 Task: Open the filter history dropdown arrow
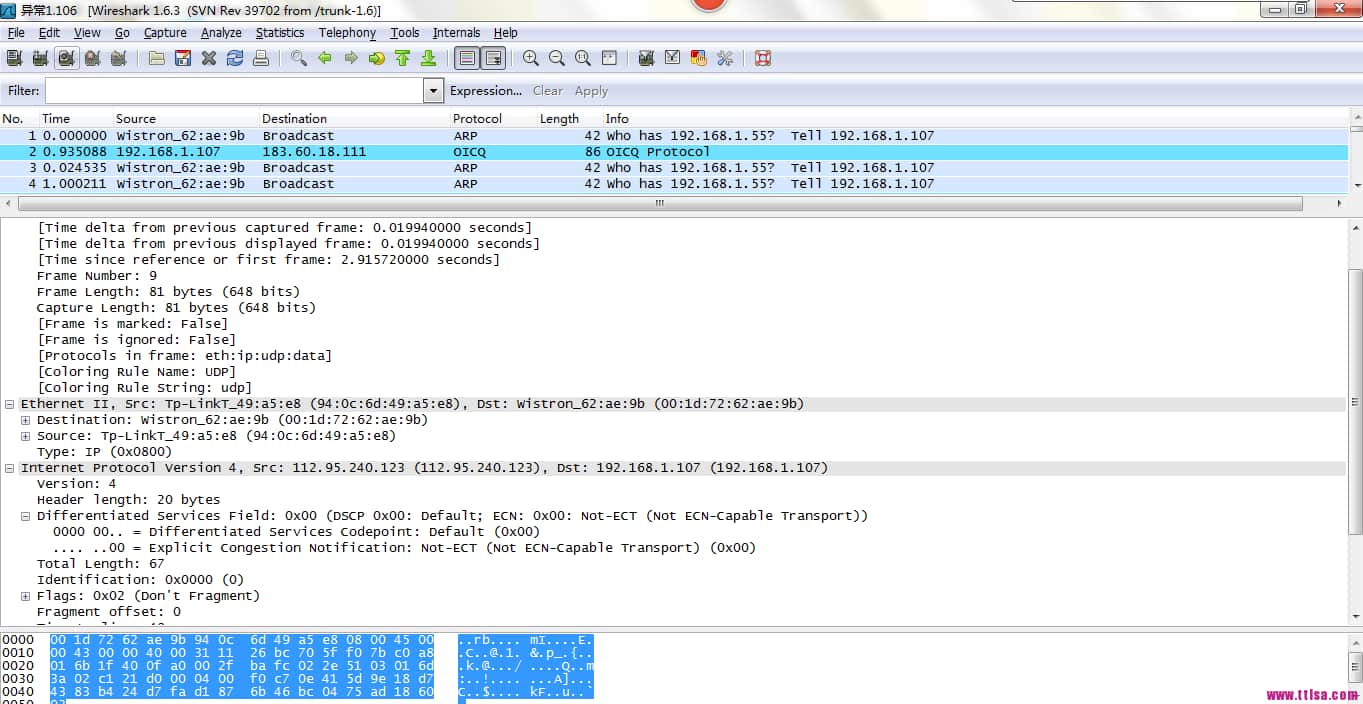click(x=433, y=91)
